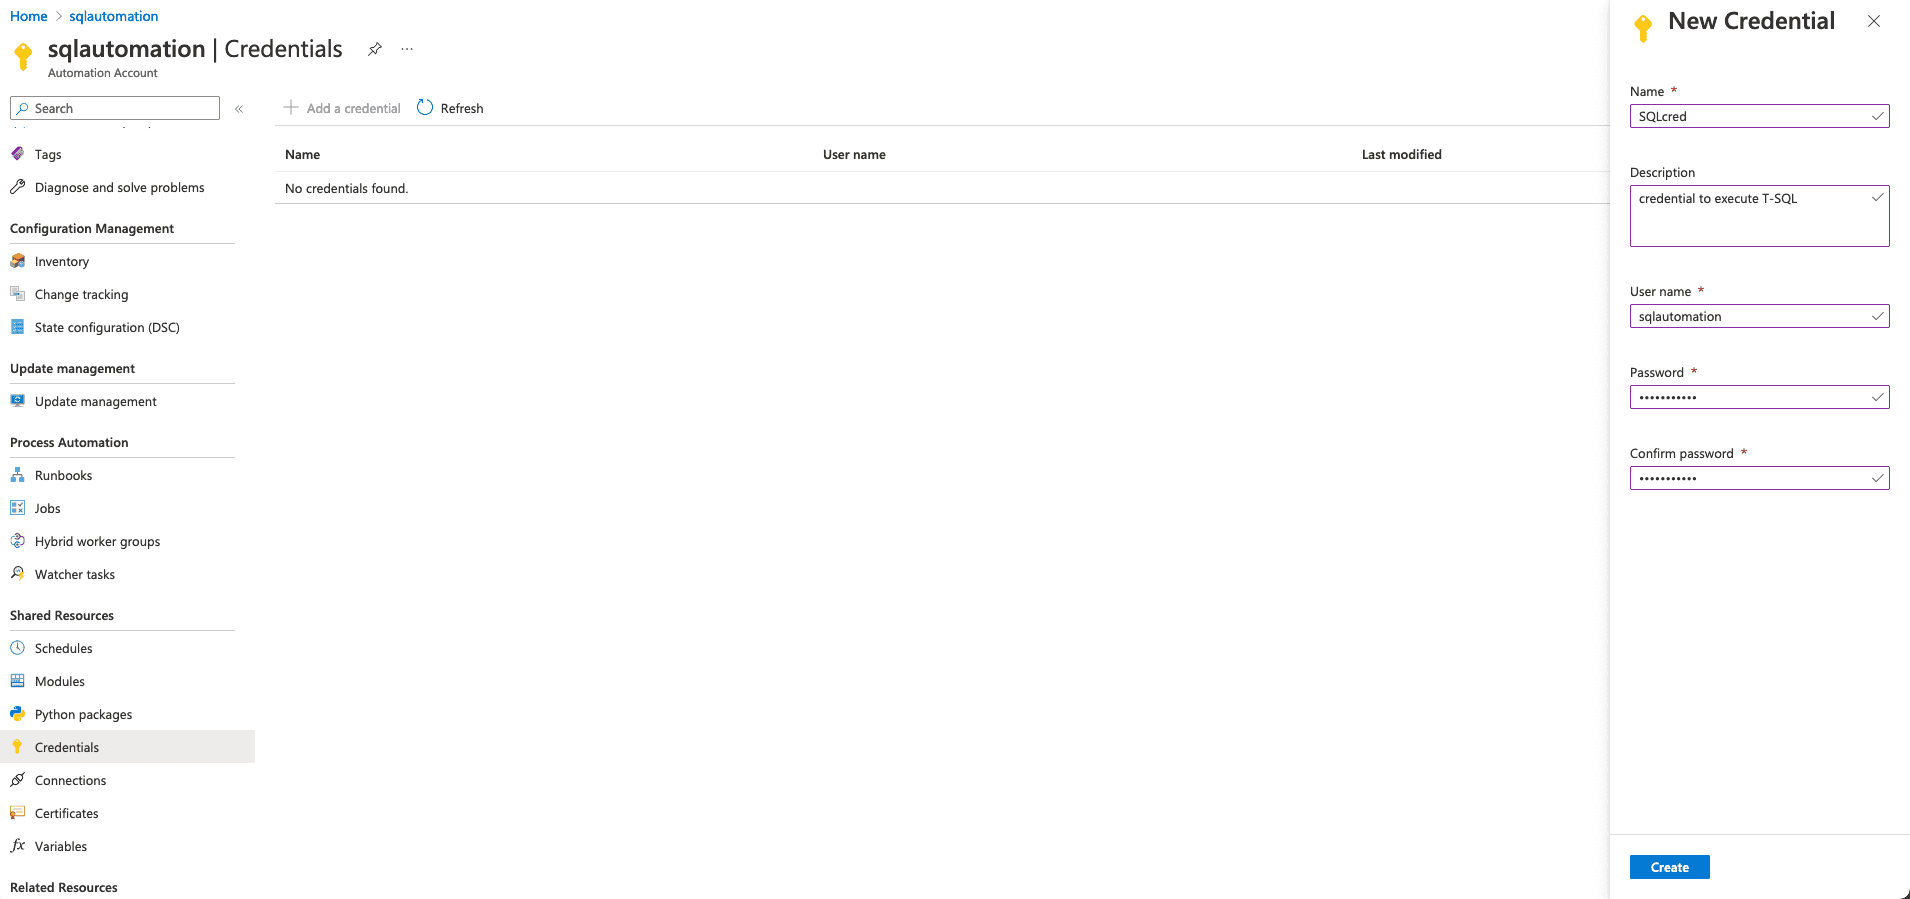The image size is (1910, 899).
Task: Pin the Credentials page to dashboard
Action: pyautogui.click(x=375, y=49)
